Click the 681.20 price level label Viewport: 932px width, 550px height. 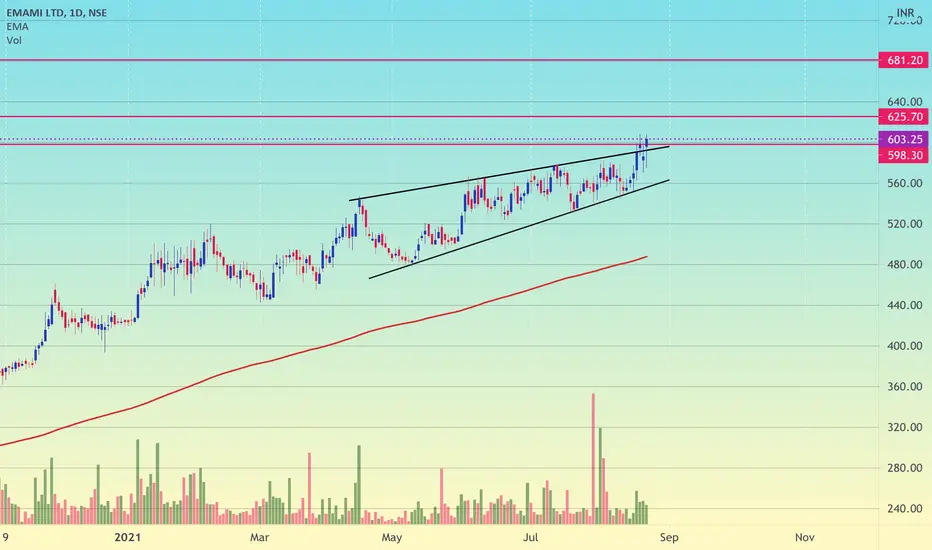click(x=905, y=60)
